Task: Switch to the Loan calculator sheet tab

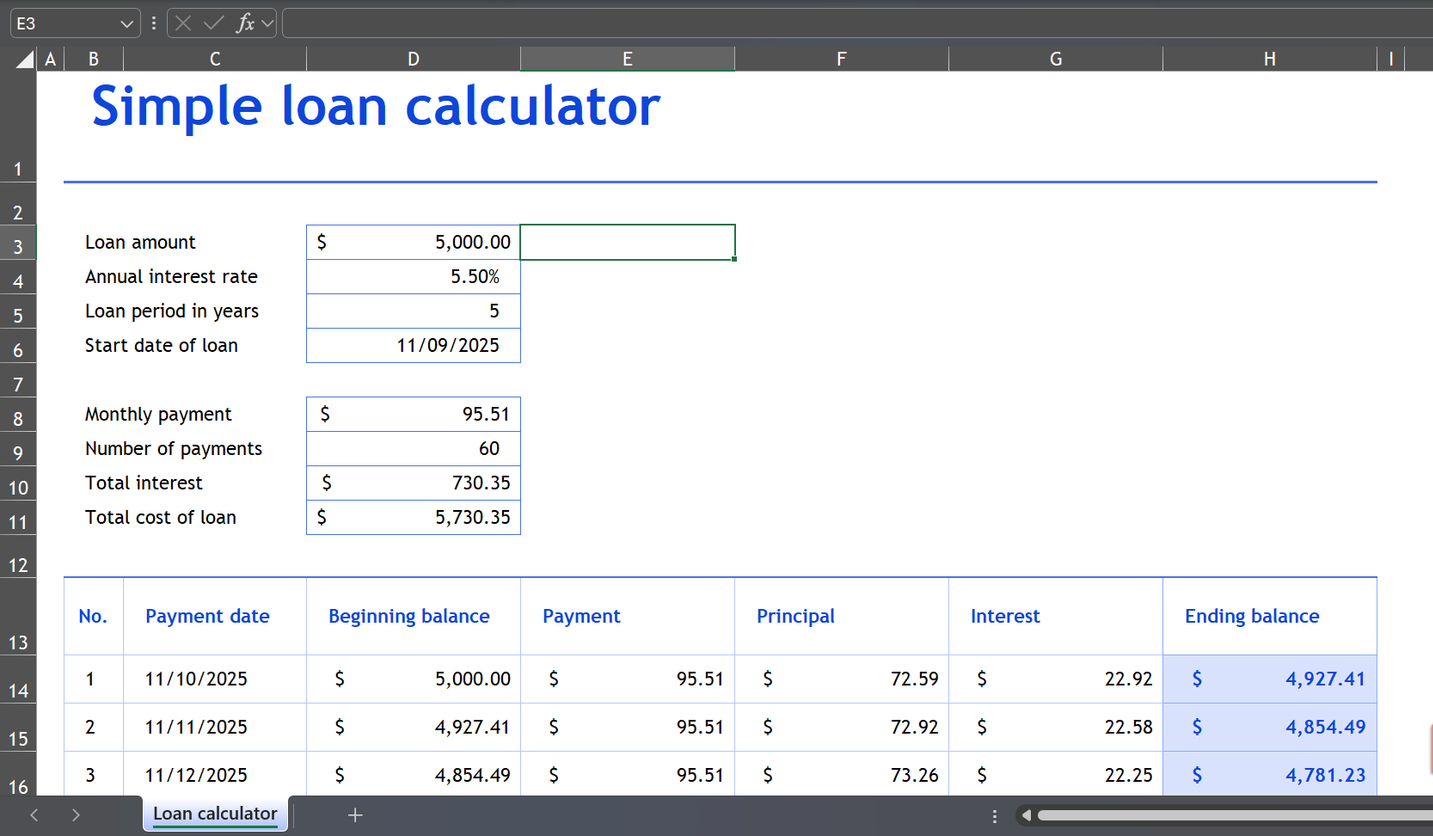Action: point(214,815)
